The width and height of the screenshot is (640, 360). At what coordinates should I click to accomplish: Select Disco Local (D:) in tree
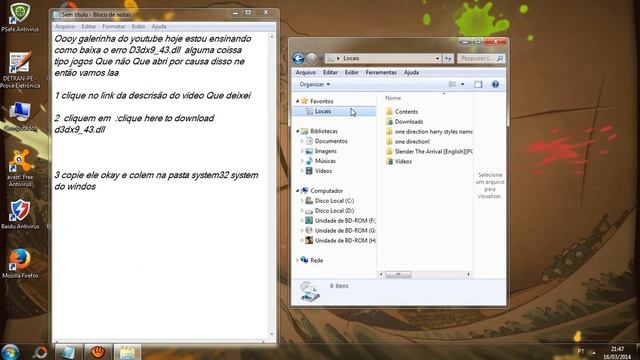[x=334, y=211]
